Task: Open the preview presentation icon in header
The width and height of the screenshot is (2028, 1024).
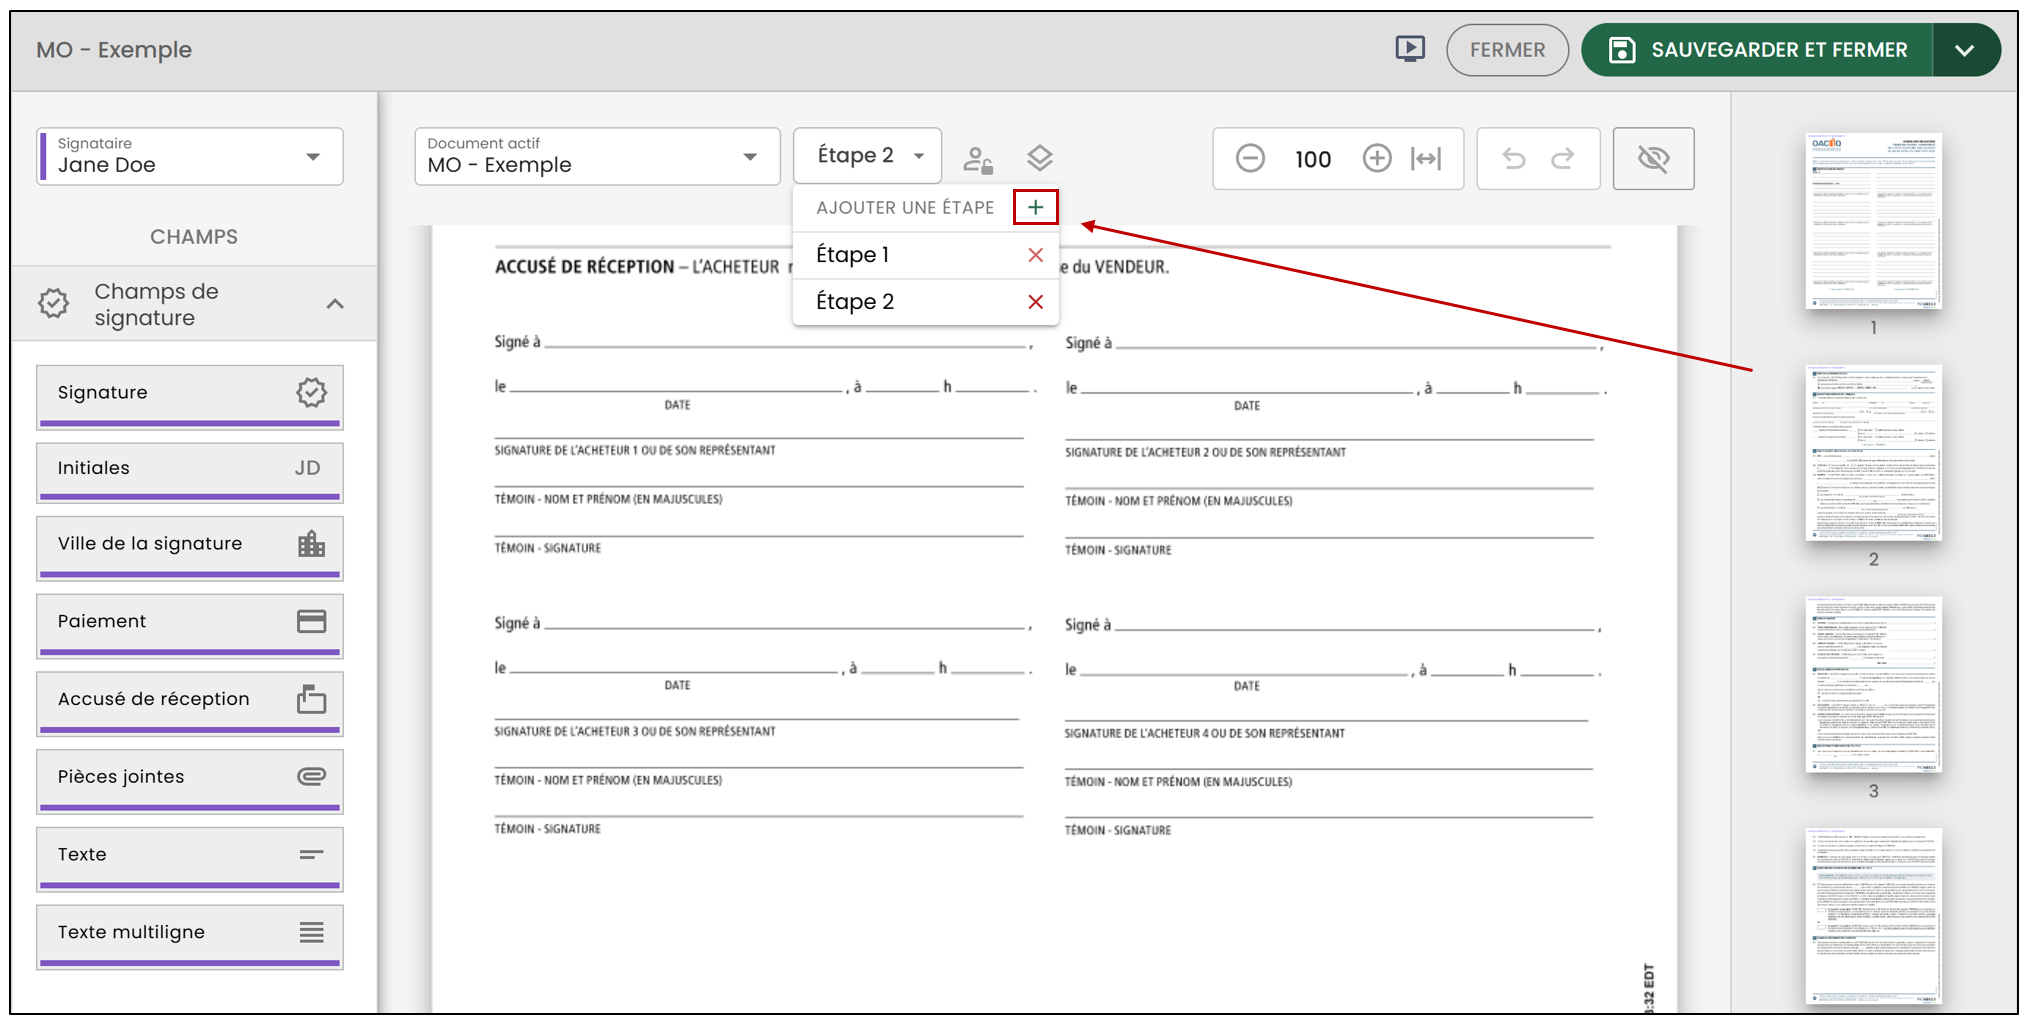Action: [x=1410, y=49]
